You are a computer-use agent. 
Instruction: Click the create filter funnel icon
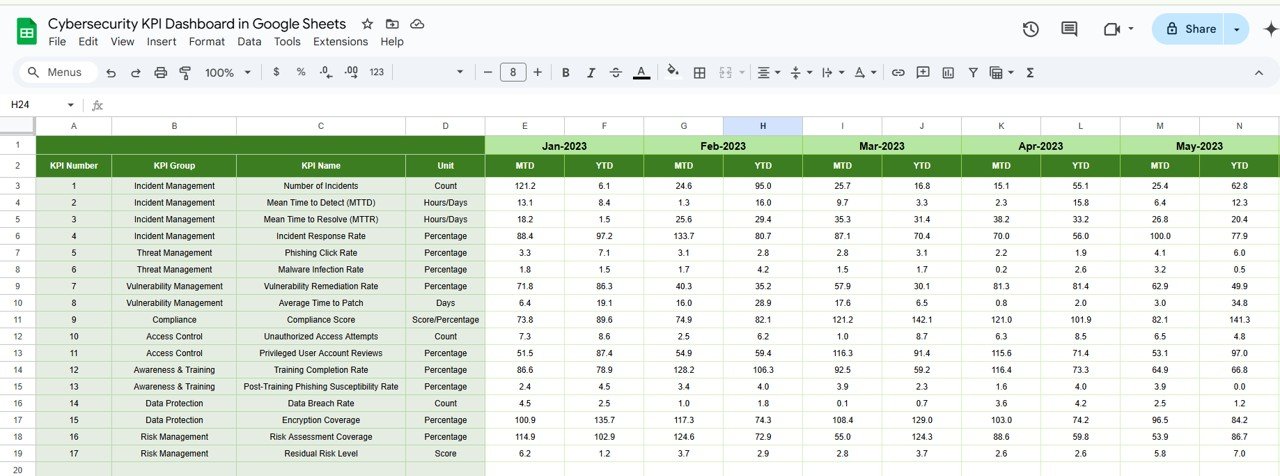pos(973,72)
